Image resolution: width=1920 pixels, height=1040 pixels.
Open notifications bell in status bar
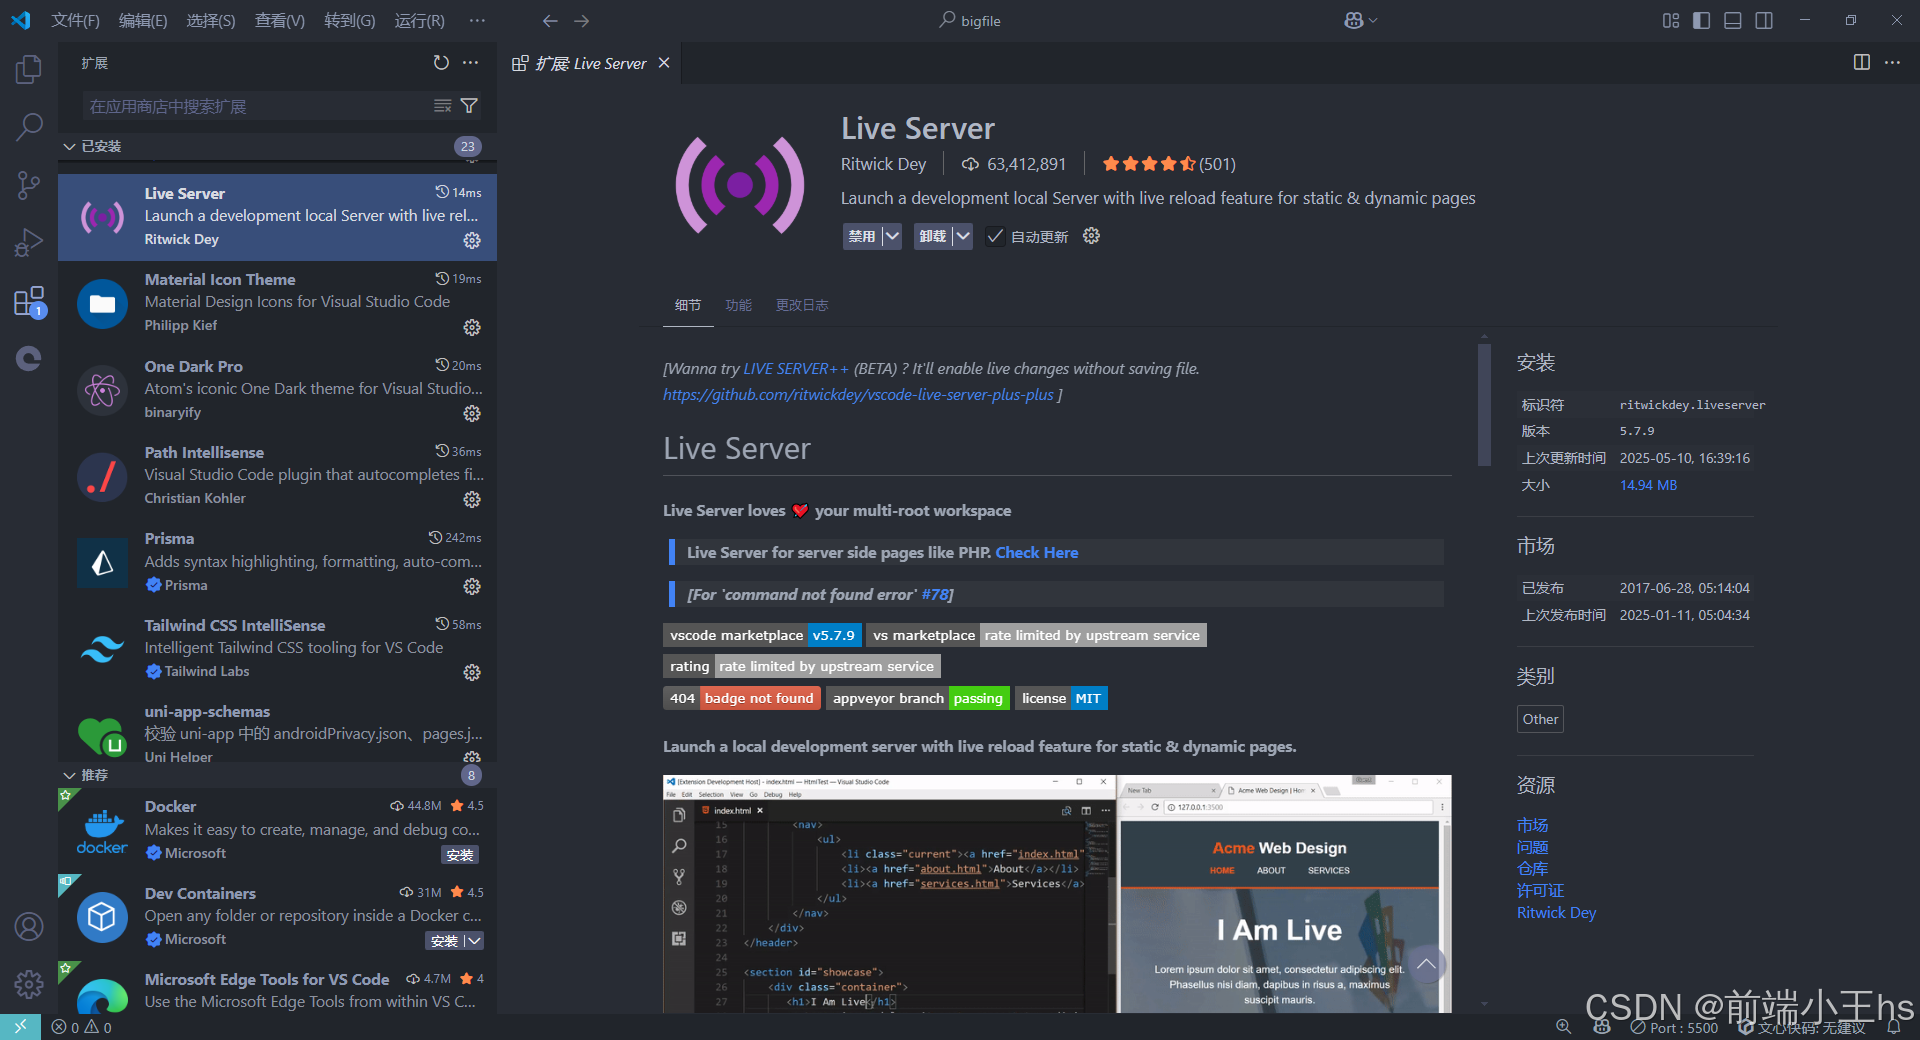coord(1893,1027)
